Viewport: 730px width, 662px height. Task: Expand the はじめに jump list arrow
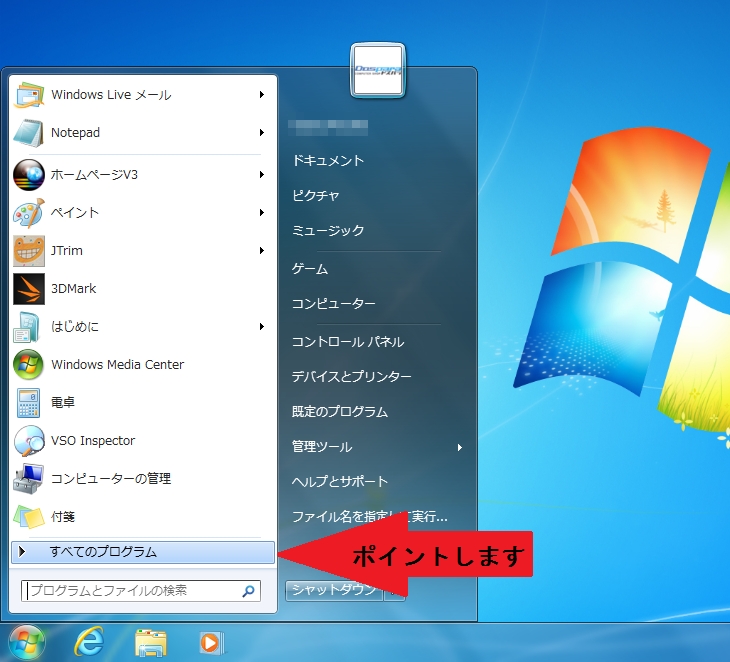point(262,327)
